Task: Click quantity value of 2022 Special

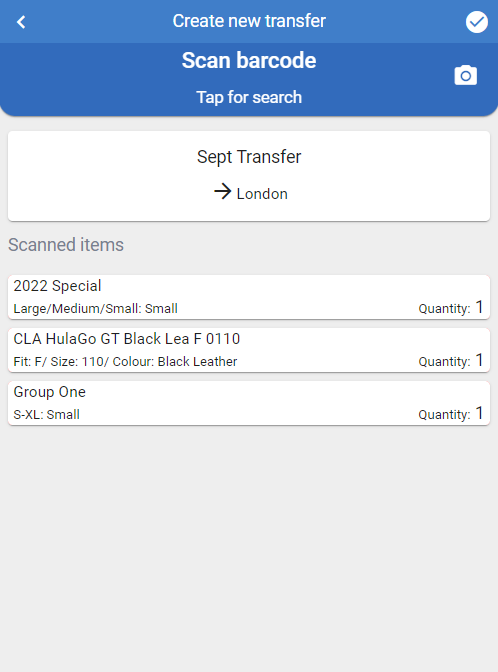Action: coord(480,307)
